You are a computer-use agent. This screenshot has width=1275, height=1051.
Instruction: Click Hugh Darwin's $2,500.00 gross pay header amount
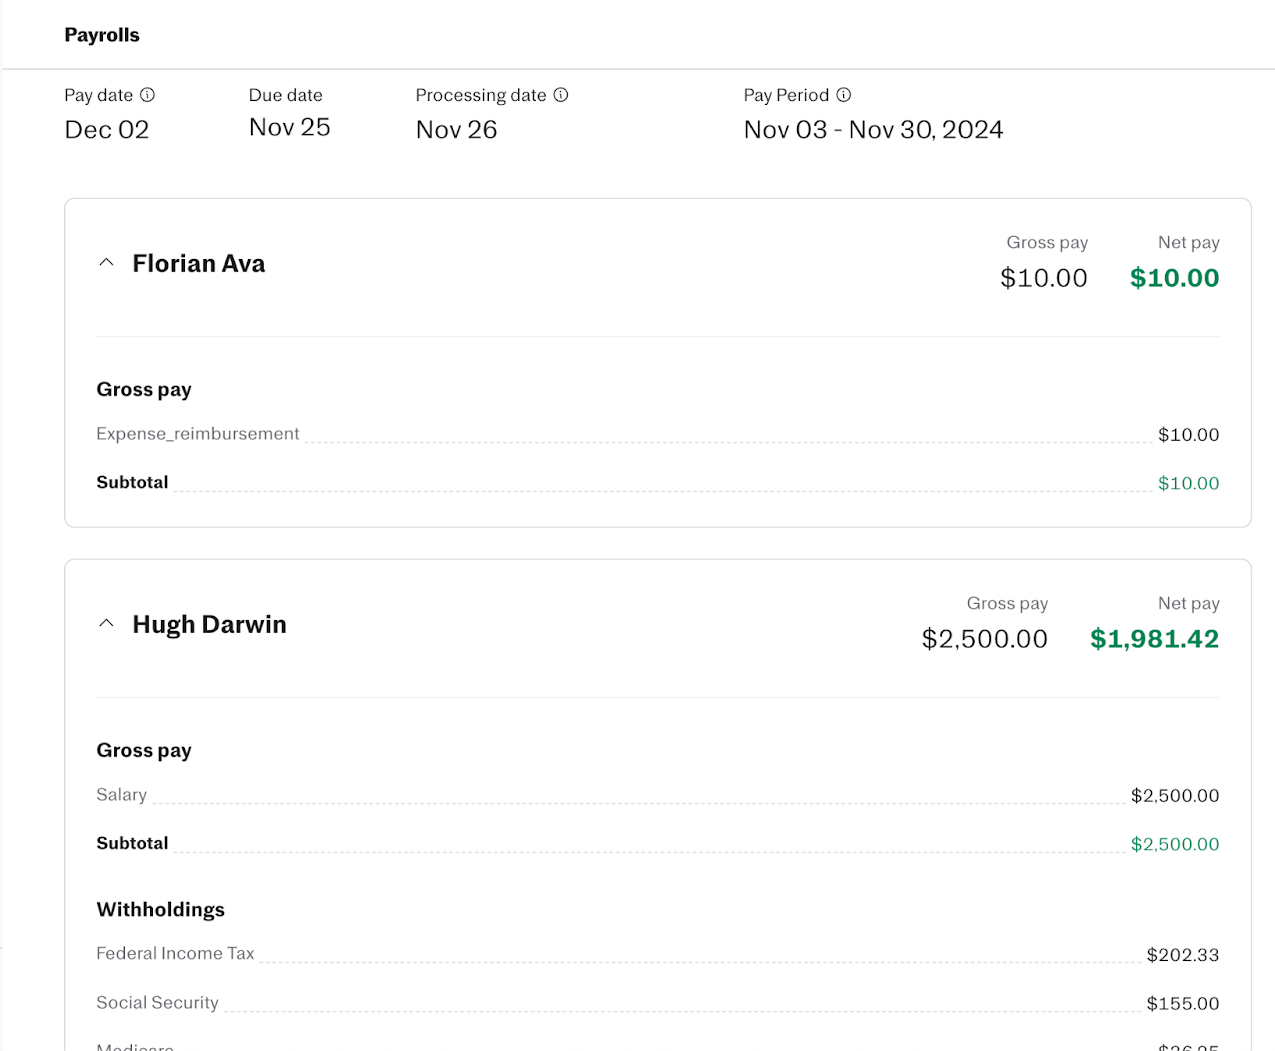point(984,639)
